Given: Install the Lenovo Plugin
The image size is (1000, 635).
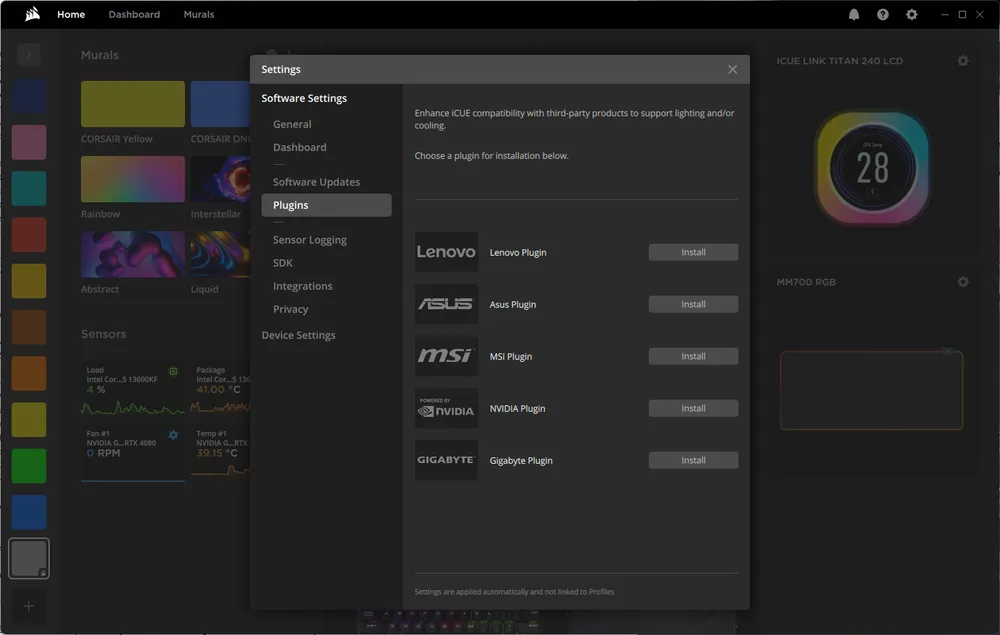Looking at the screenshot, I should pyautogui.click(x=693, y=252).
